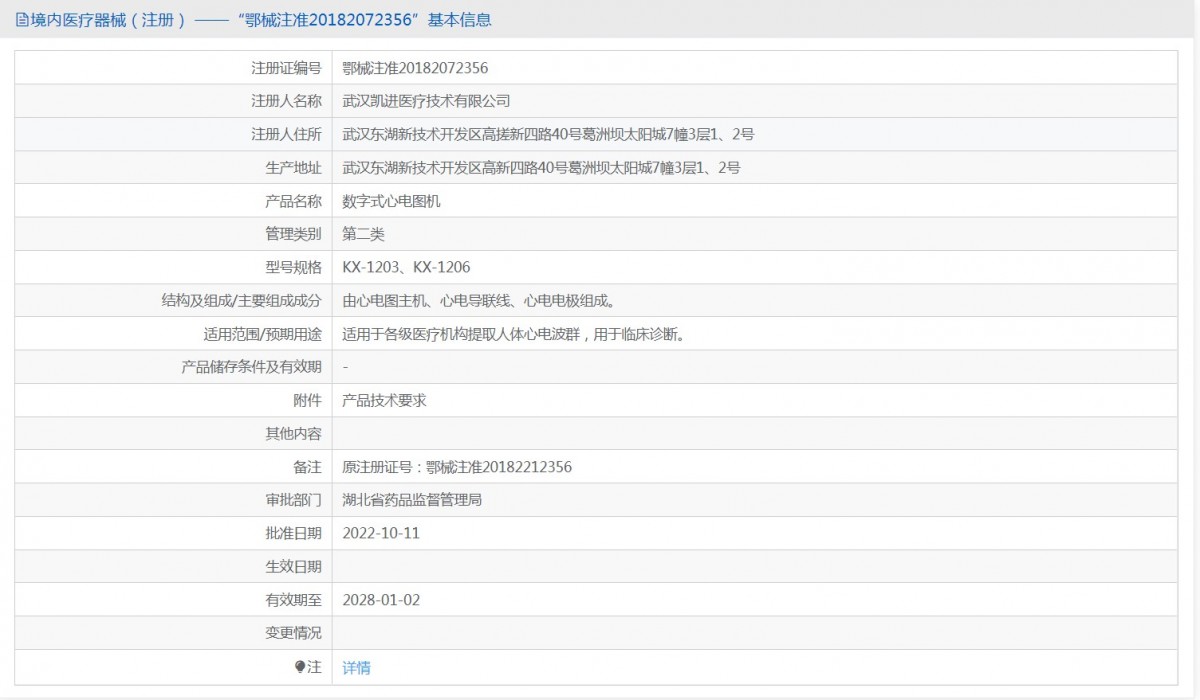Click label 附件
Image resolution: width=1200 pixels, height=700 pixels.
(x=307, y=400)
